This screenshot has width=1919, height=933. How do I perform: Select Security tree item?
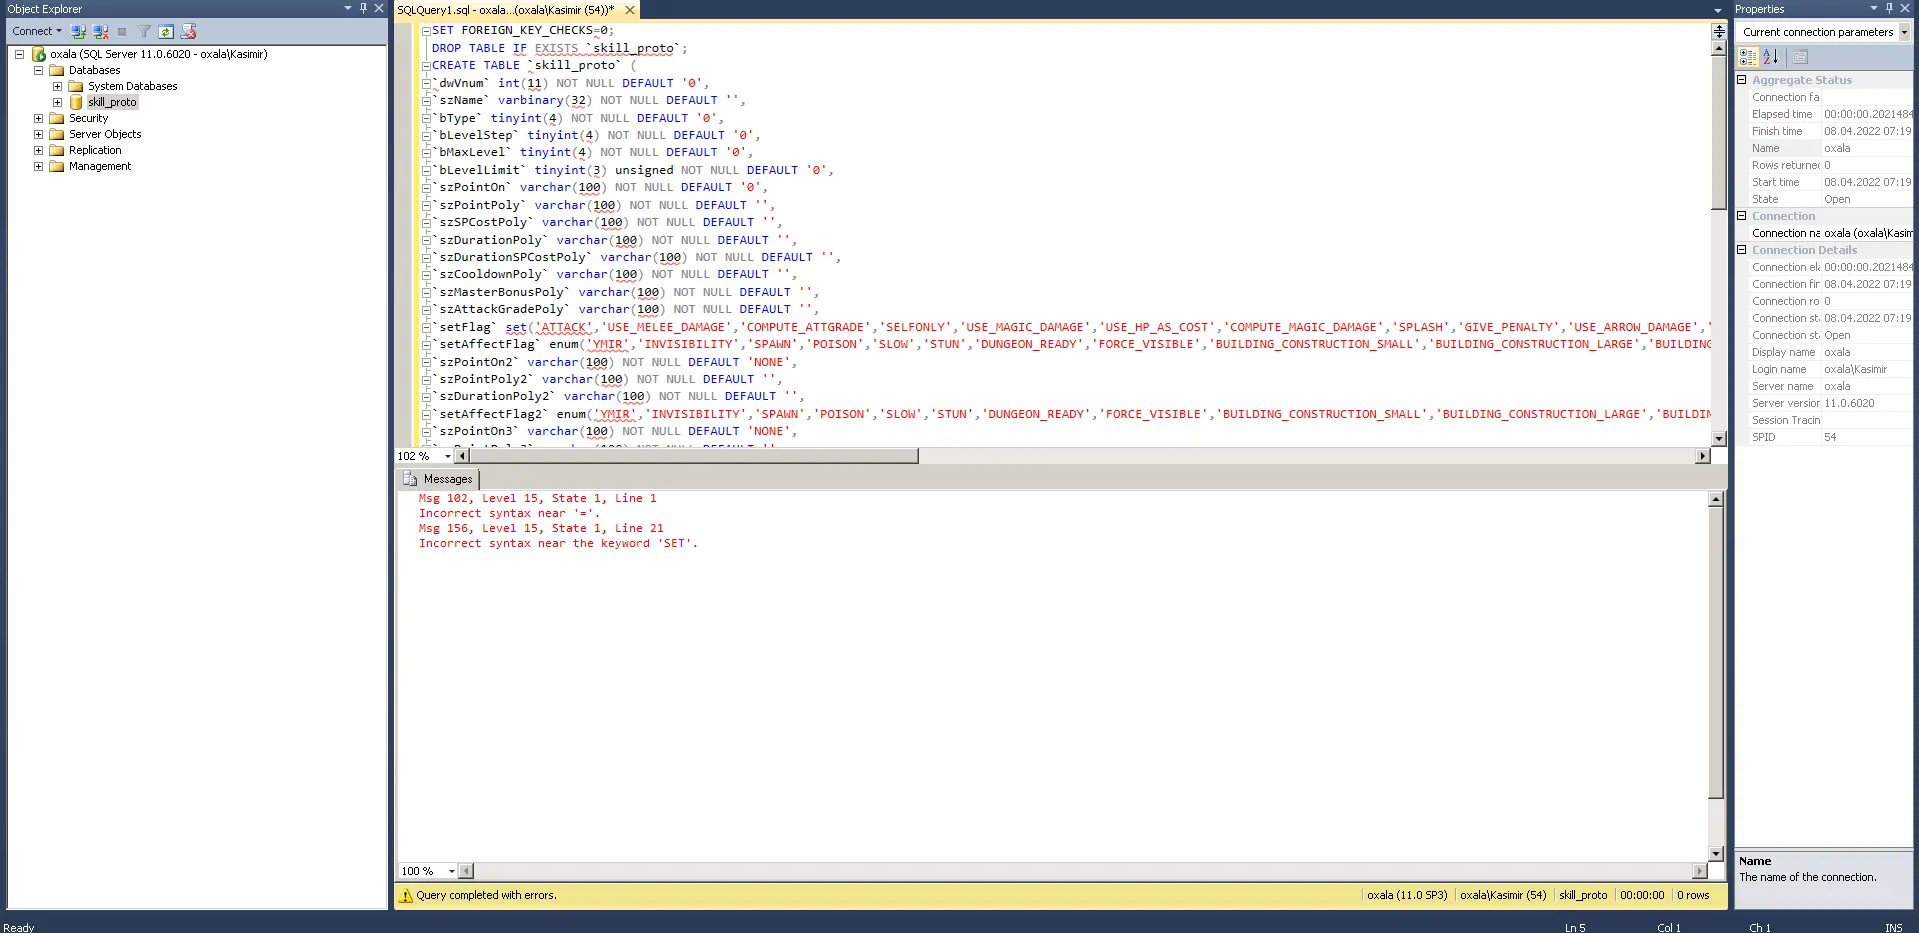point(88,118)
